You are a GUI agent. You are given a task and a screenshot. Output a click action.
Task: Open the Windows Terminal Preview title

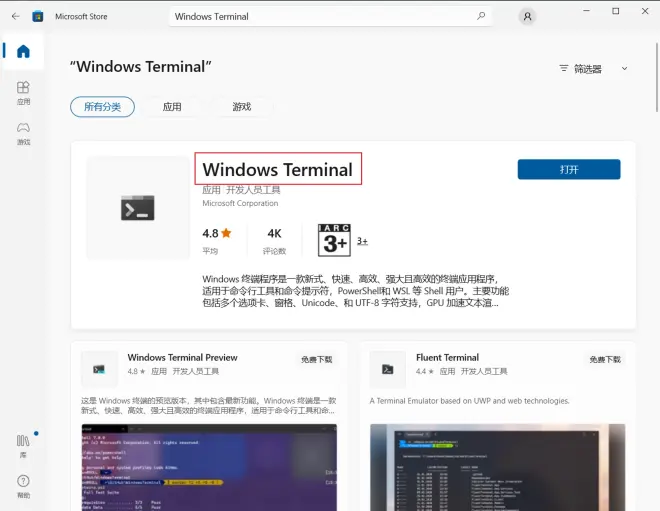[x=182, y=357]
